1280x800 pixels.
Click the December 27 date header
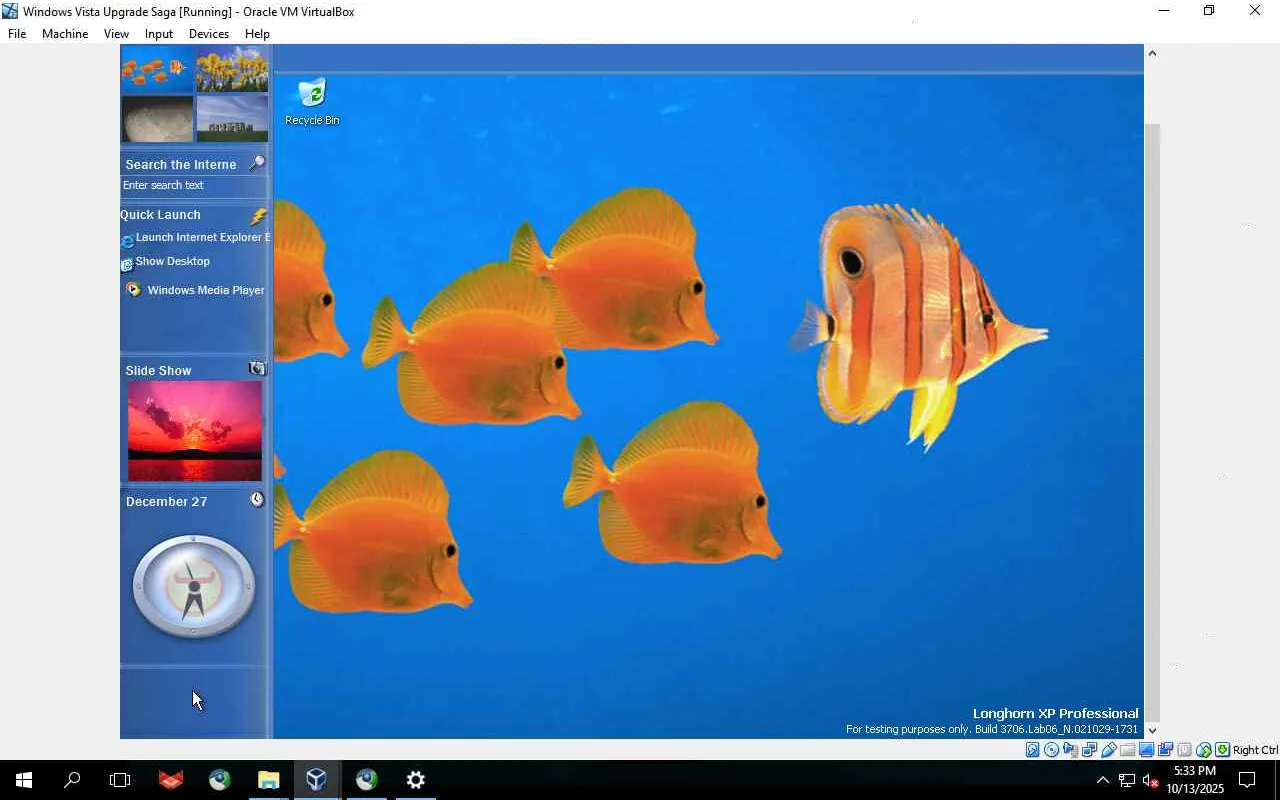(x=166, y=502)
